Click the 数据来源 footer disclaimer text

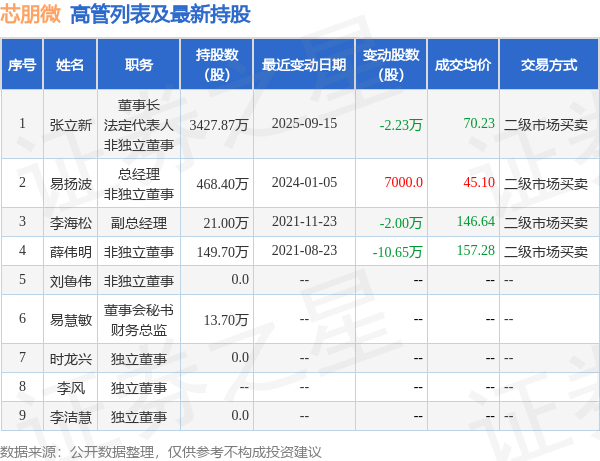coord(161,452)
